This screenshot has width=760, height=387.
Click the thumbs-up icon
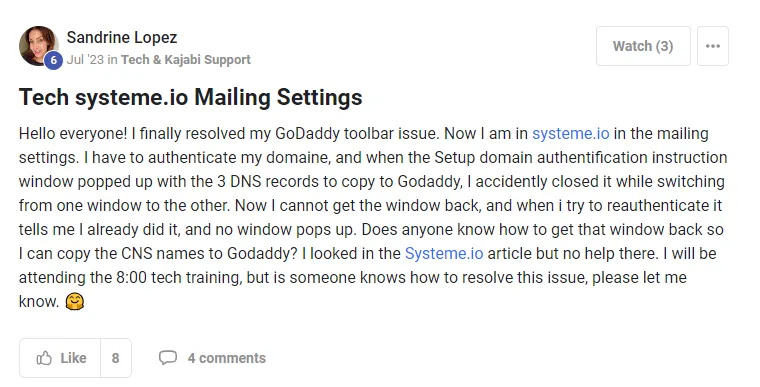44,358
